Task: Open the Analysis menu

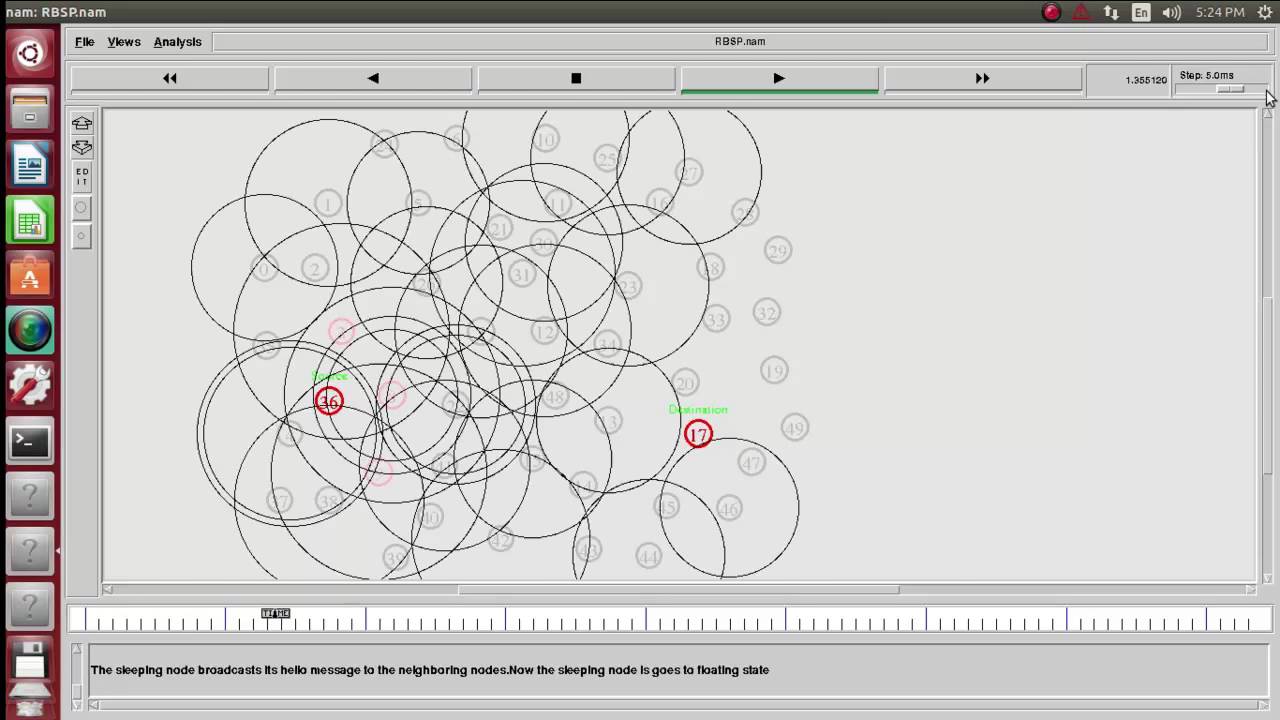Action: (177, 42)
